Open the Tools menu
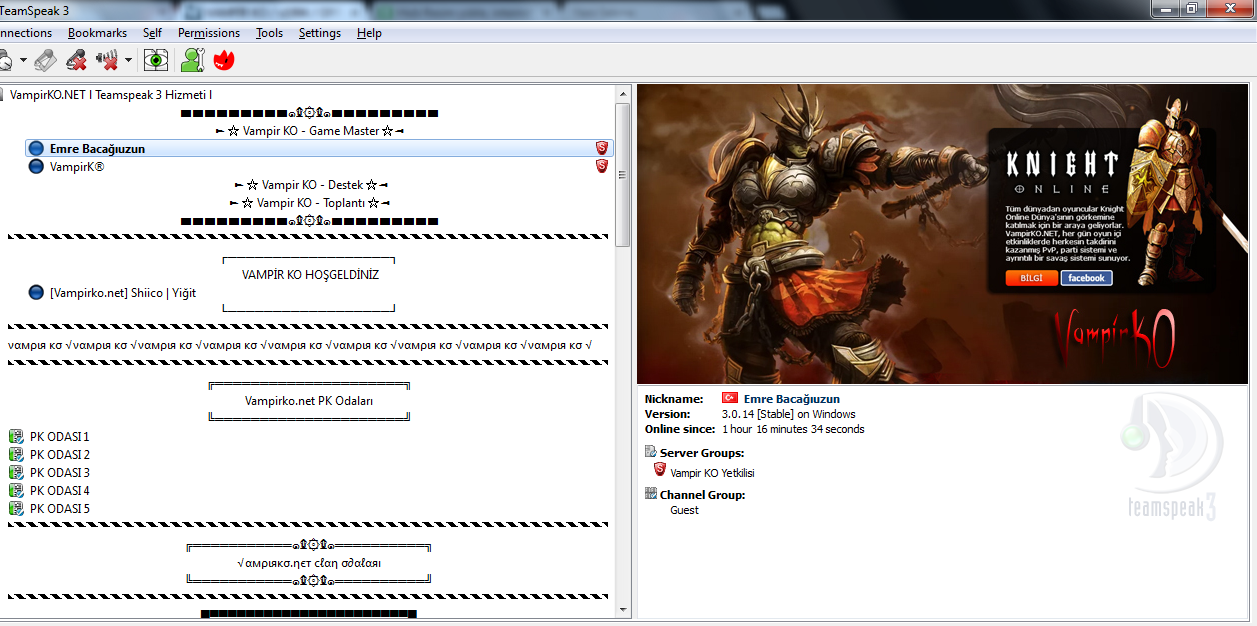 coord(269,33)
